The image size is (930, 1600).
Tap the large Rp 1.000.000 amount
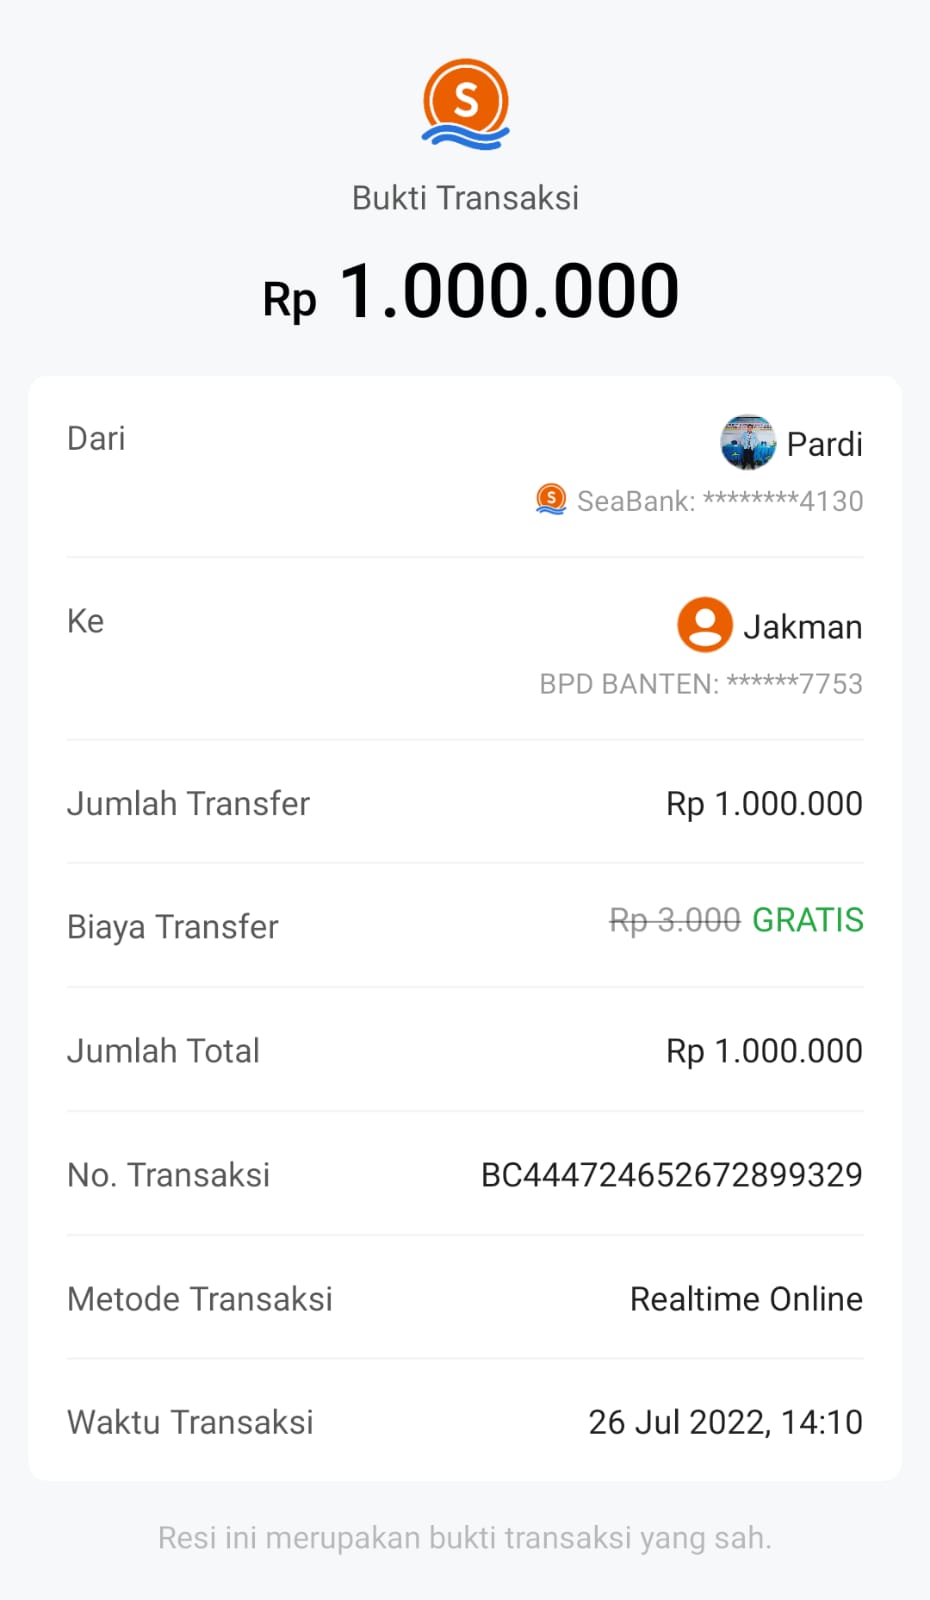click(471, 292)
